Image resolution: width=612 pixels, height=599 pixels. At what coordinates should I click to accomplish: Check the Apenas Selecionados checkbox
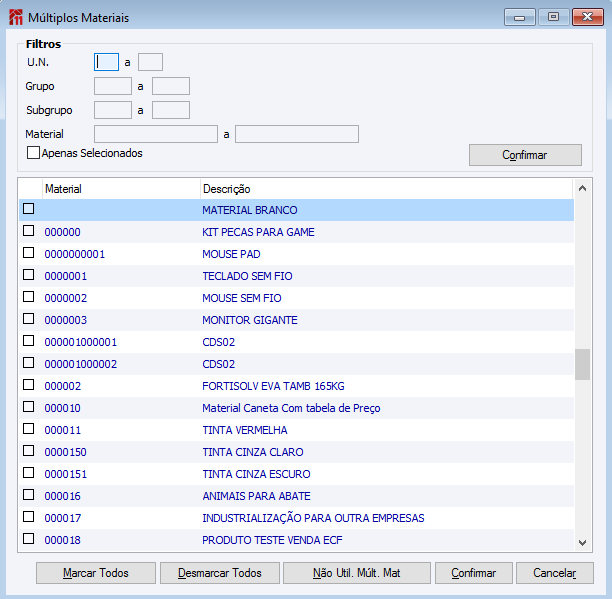click(x=33, y=153)
